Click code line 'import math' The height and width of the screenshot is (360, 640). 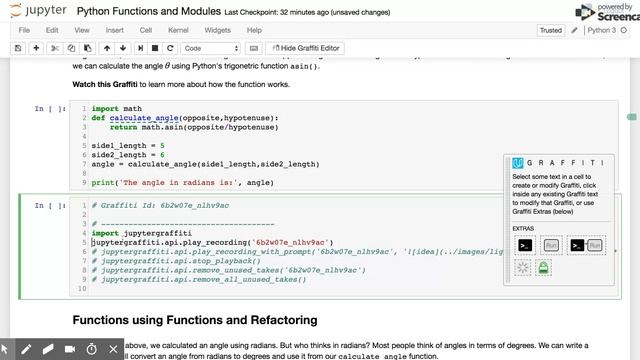[x=117, y=109]
